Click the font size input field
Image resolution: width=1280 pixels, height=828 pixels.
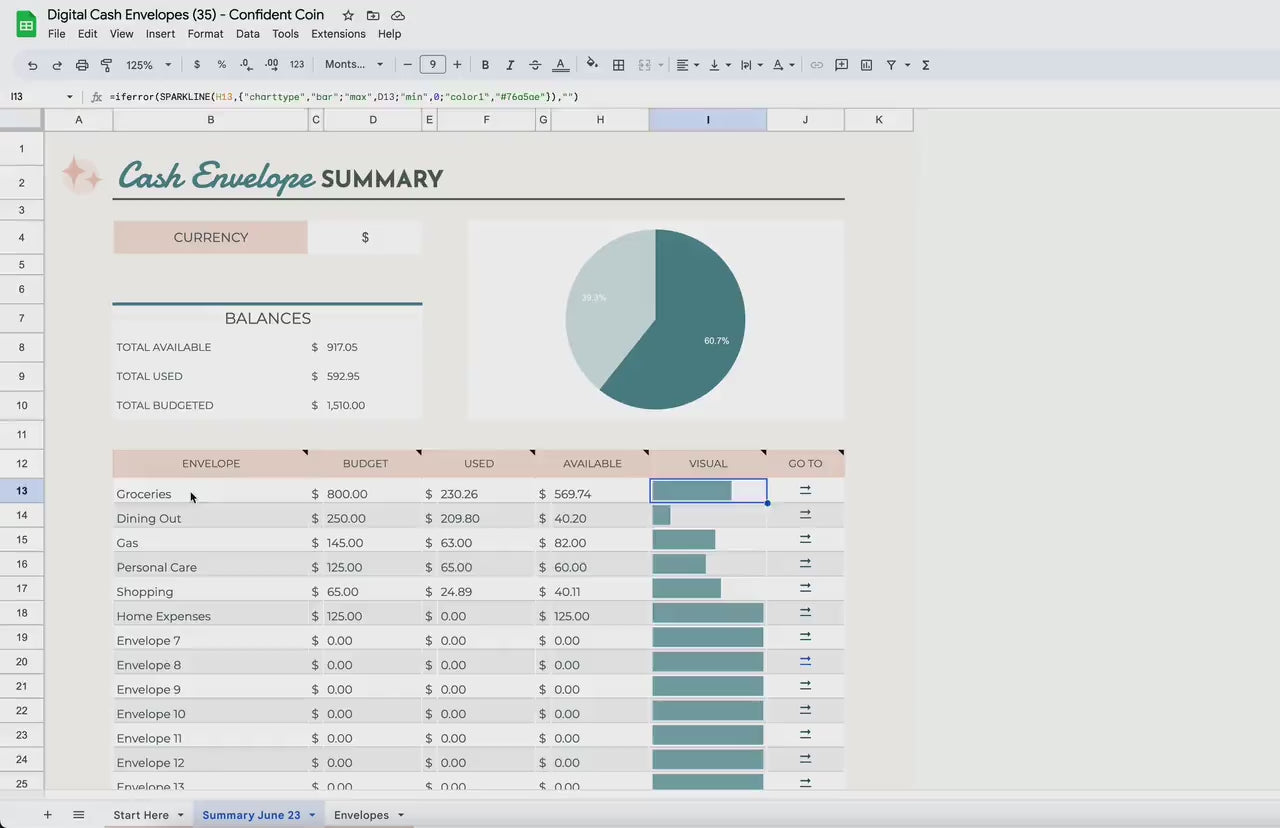click(x=432, y=65)
